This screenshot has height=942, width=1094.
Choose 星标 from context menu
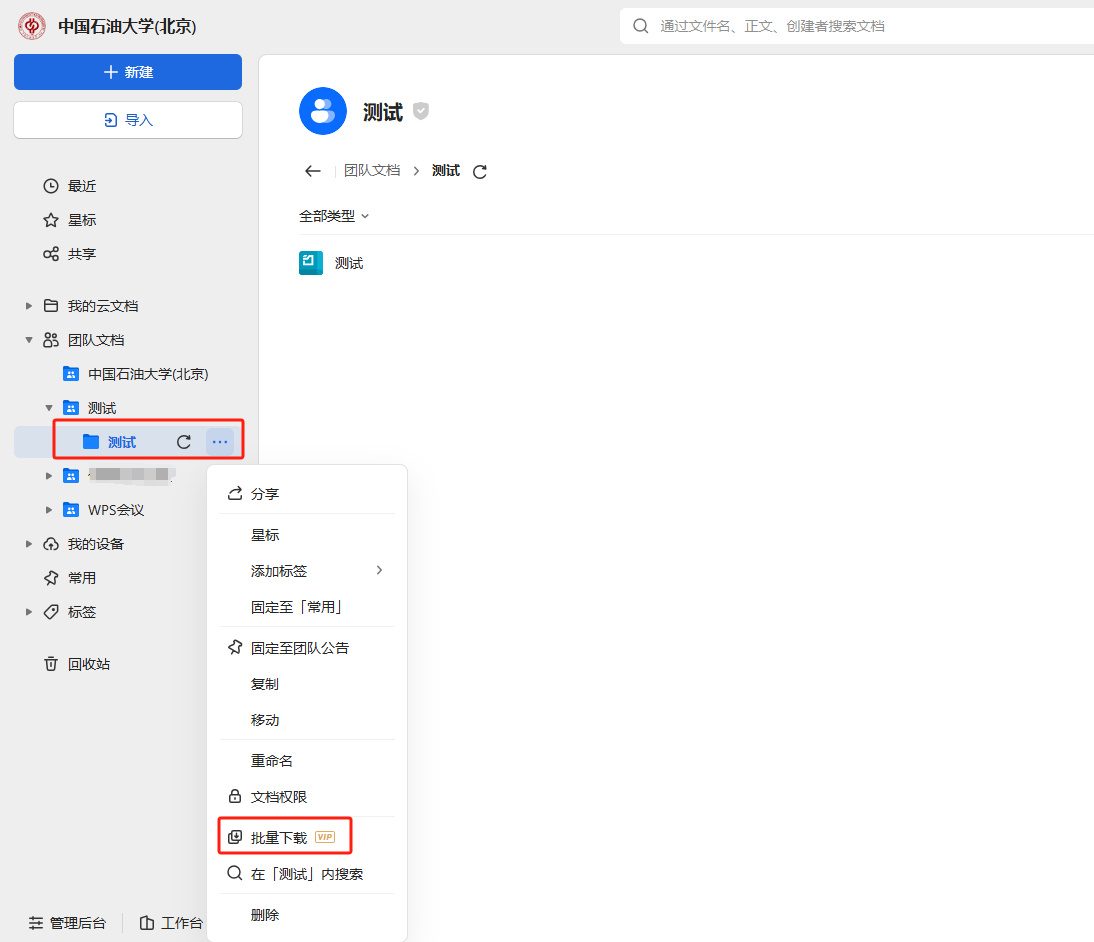pos(307,535)
